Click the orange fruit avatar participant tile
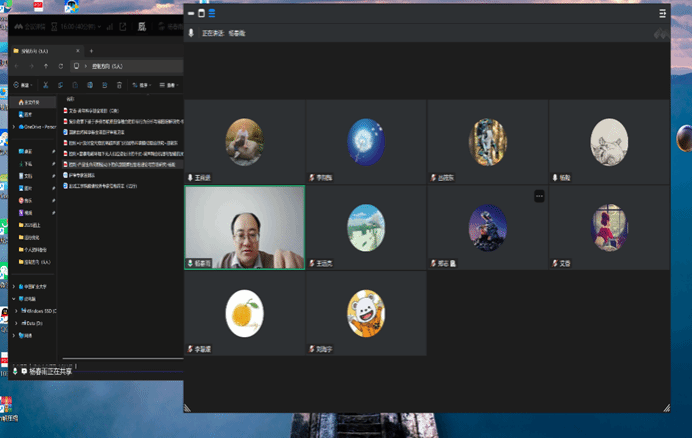 [x=245, y=312]
